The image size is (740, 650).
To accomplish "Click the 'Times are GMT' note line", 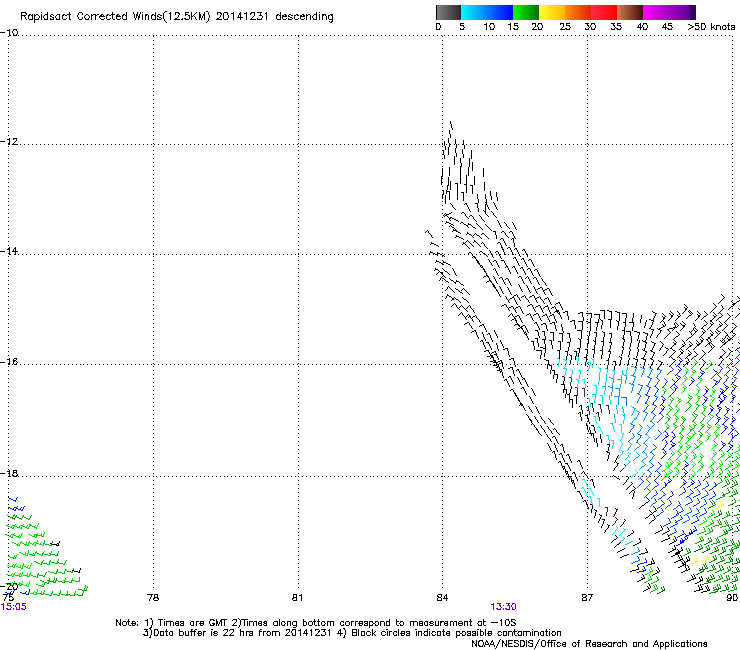I will point(316,623).
